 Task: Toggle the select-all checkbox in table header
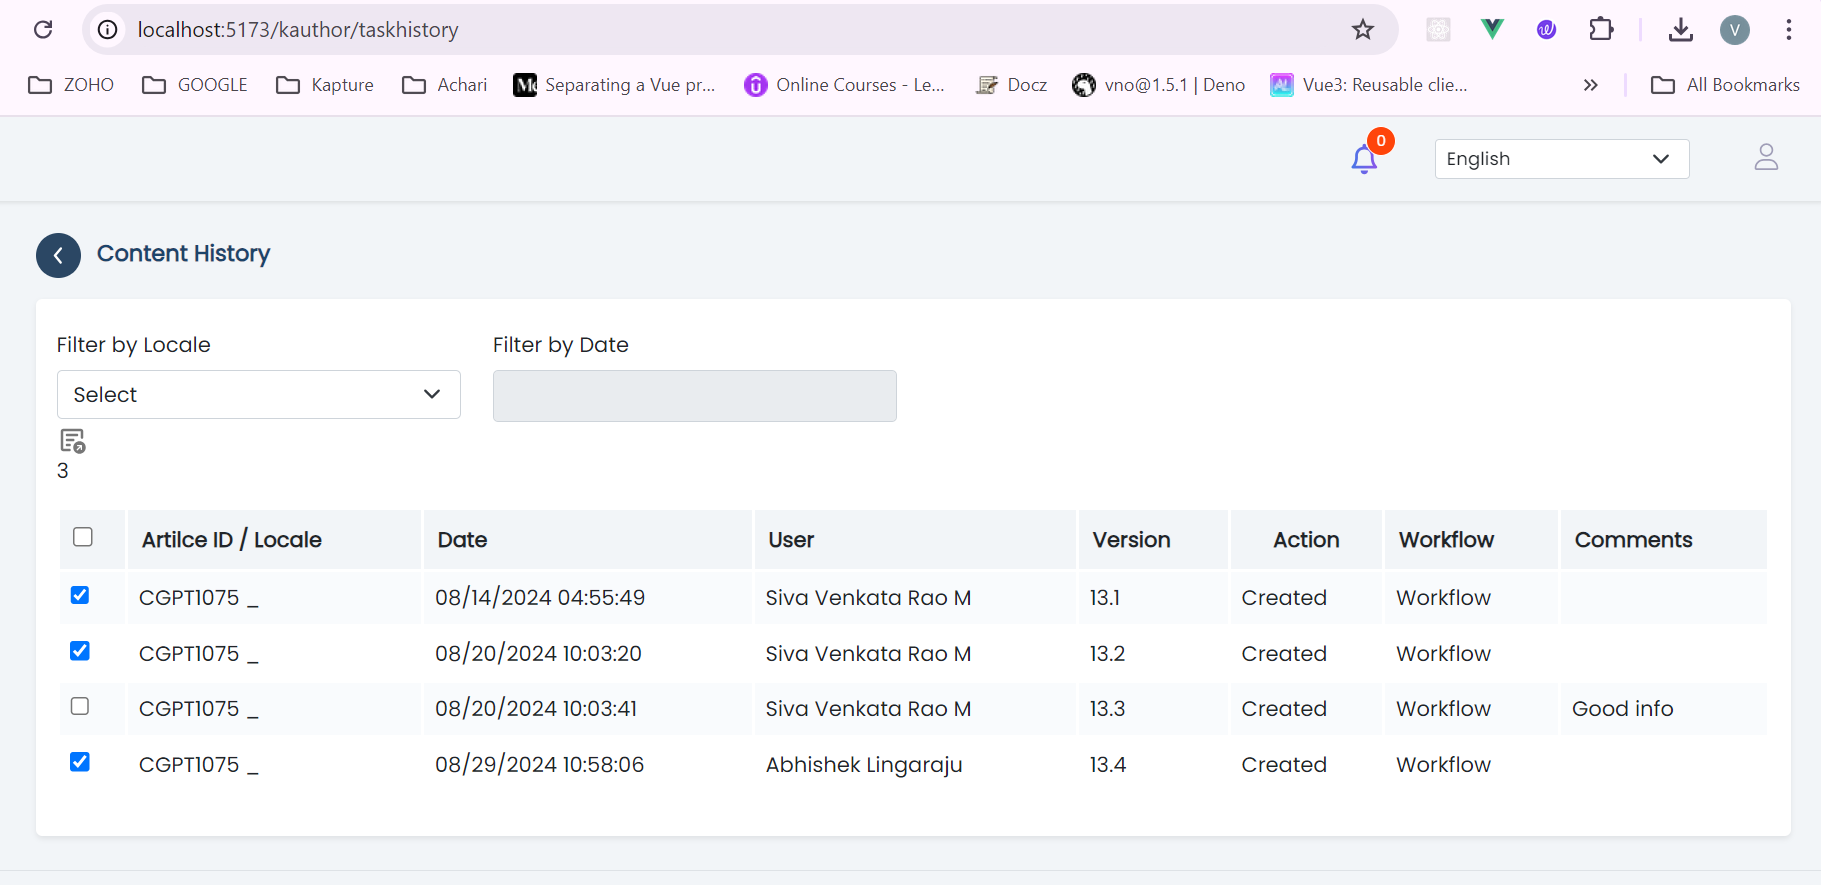pos(83,537)
